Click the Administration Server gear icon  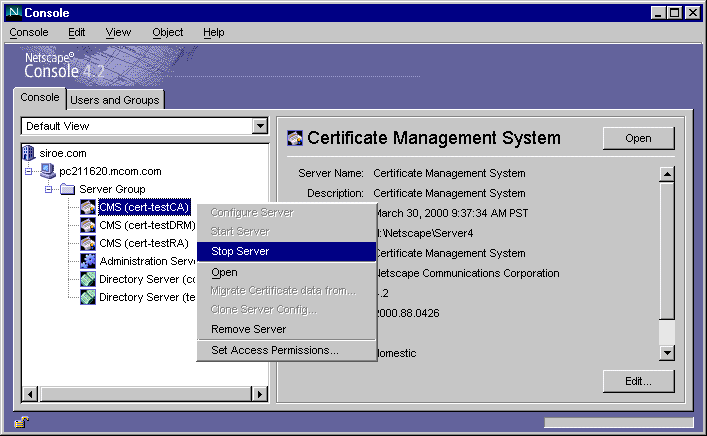click(x=88, y=261)
